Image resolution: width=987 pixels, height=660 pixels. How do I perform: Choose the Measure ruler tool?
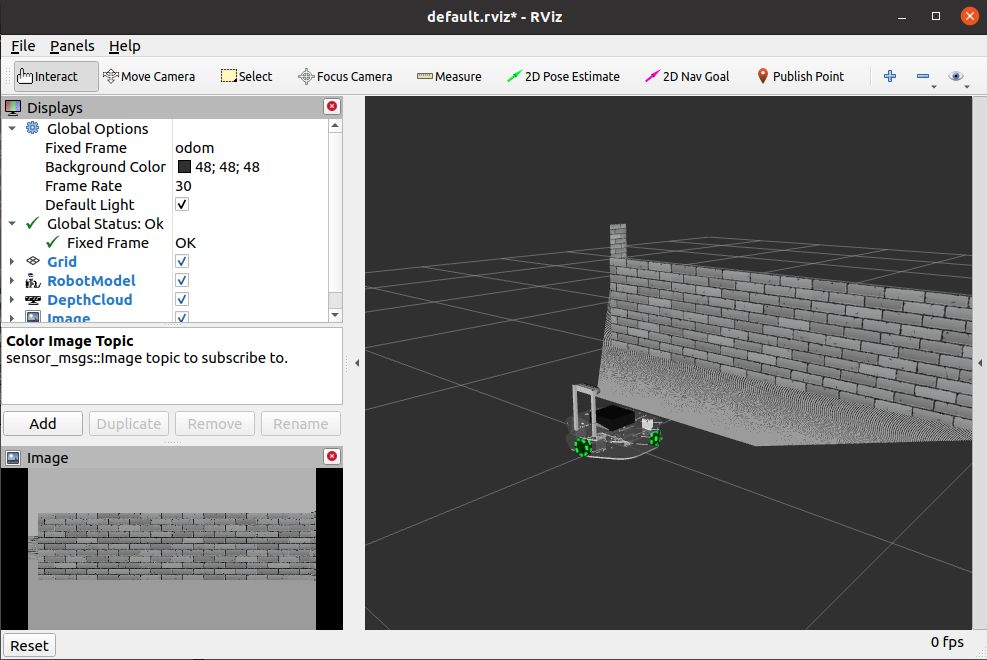[449, 76]
